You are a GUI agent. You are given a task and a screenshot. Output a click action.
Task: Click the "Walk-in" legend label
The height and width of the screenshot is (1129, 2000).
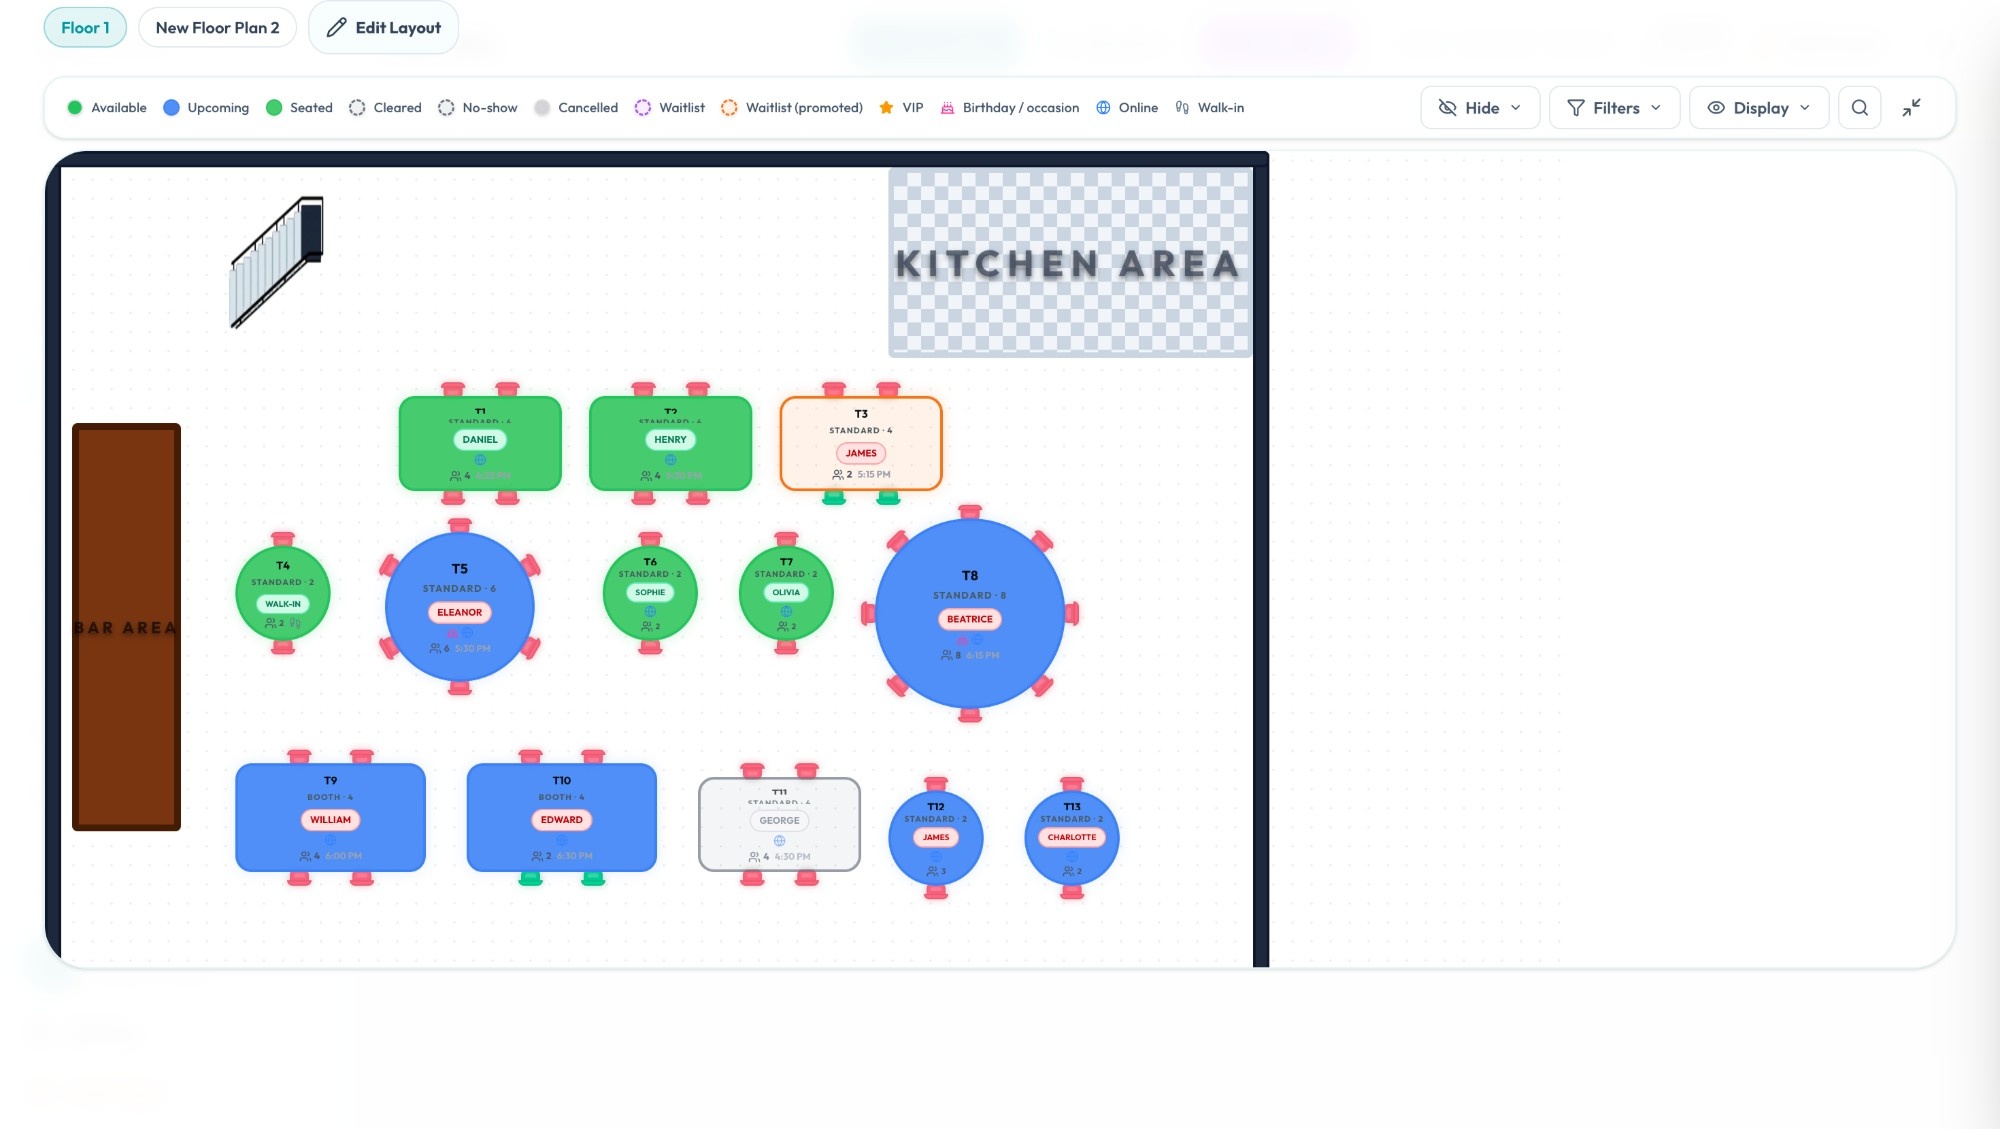pos(1221,107)
